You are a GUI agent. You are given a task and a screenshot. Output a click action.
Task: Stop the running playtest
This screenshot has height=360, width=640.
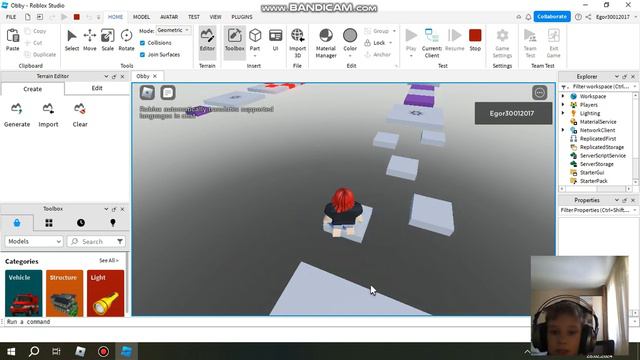click(x=475, y=40)
